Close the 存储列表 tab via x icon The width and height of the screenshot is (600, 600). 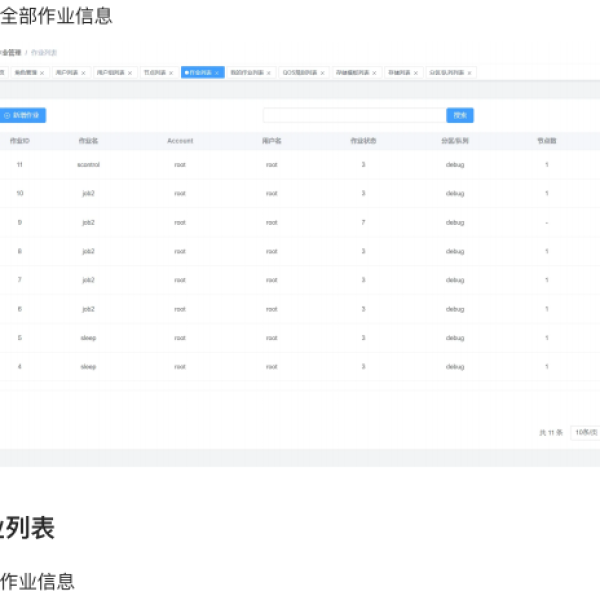tap(414, 73)
